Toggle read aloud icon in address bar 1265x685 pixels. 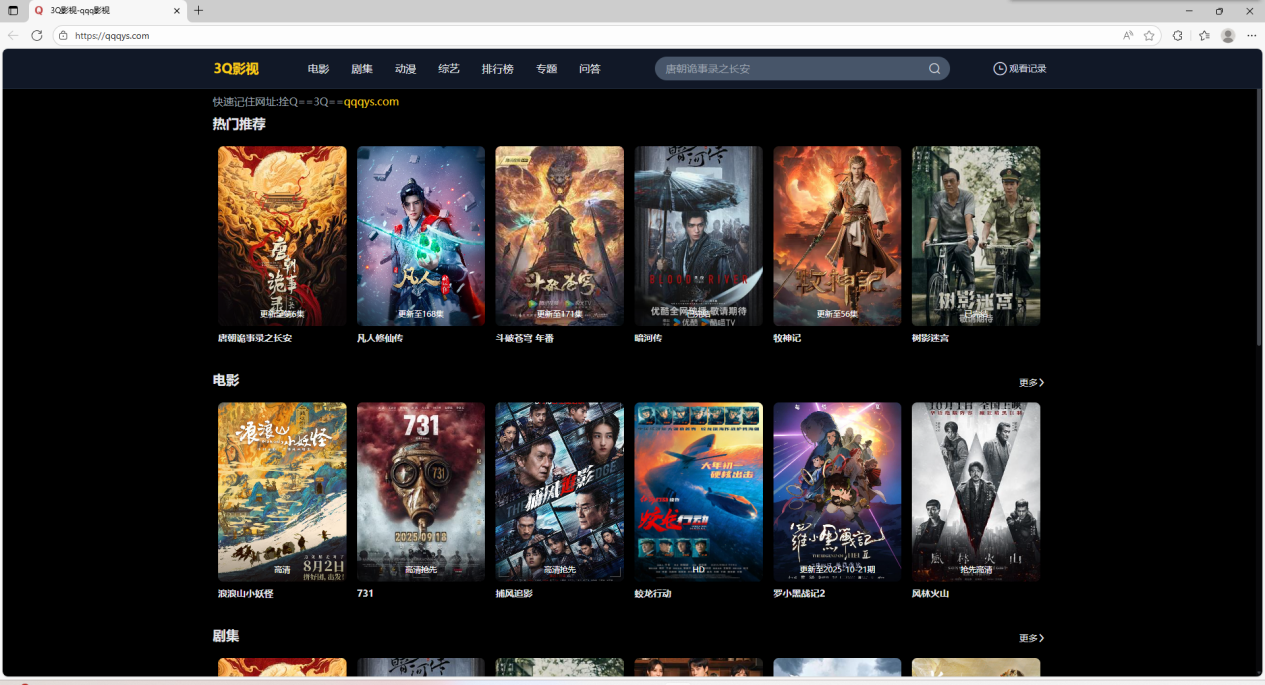click(x=1128, y=35)
